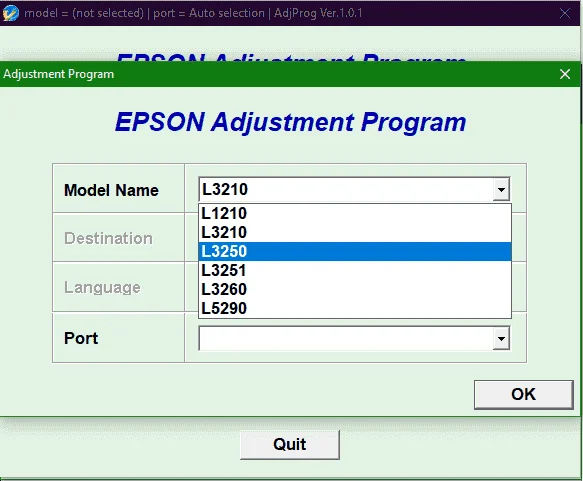Select L1210 from the model list

355,213
